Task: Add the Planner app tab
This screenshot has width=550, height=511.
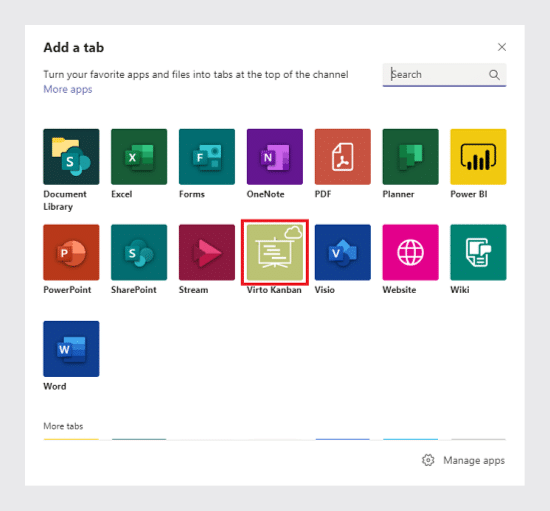Action: click(x=410, y=157)
